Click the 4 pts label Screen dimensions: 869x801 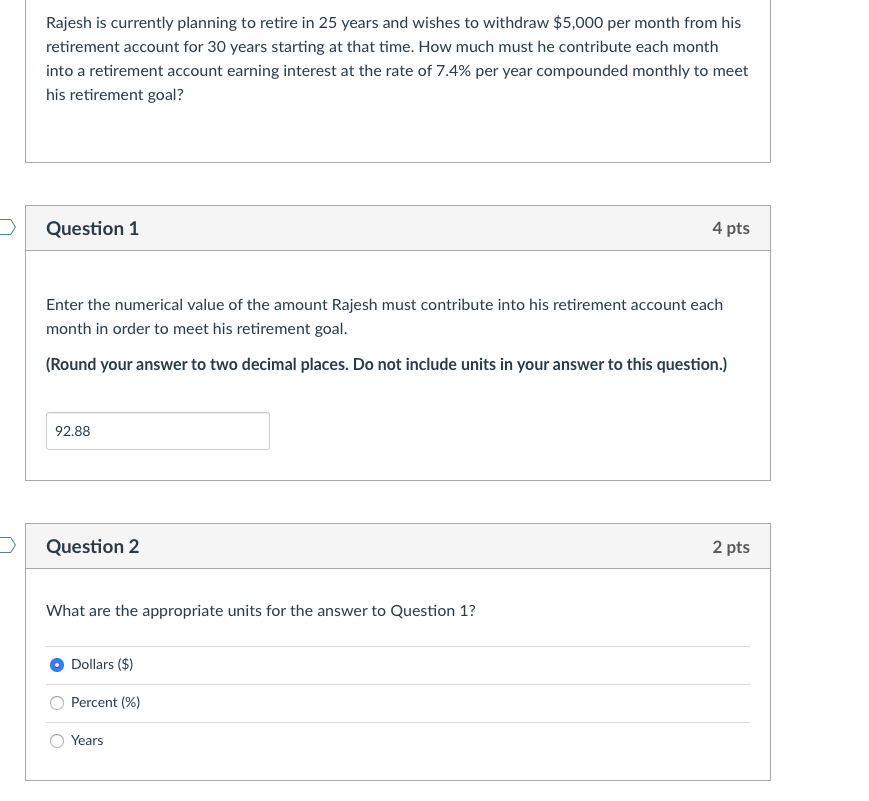[x=731, y=228]
